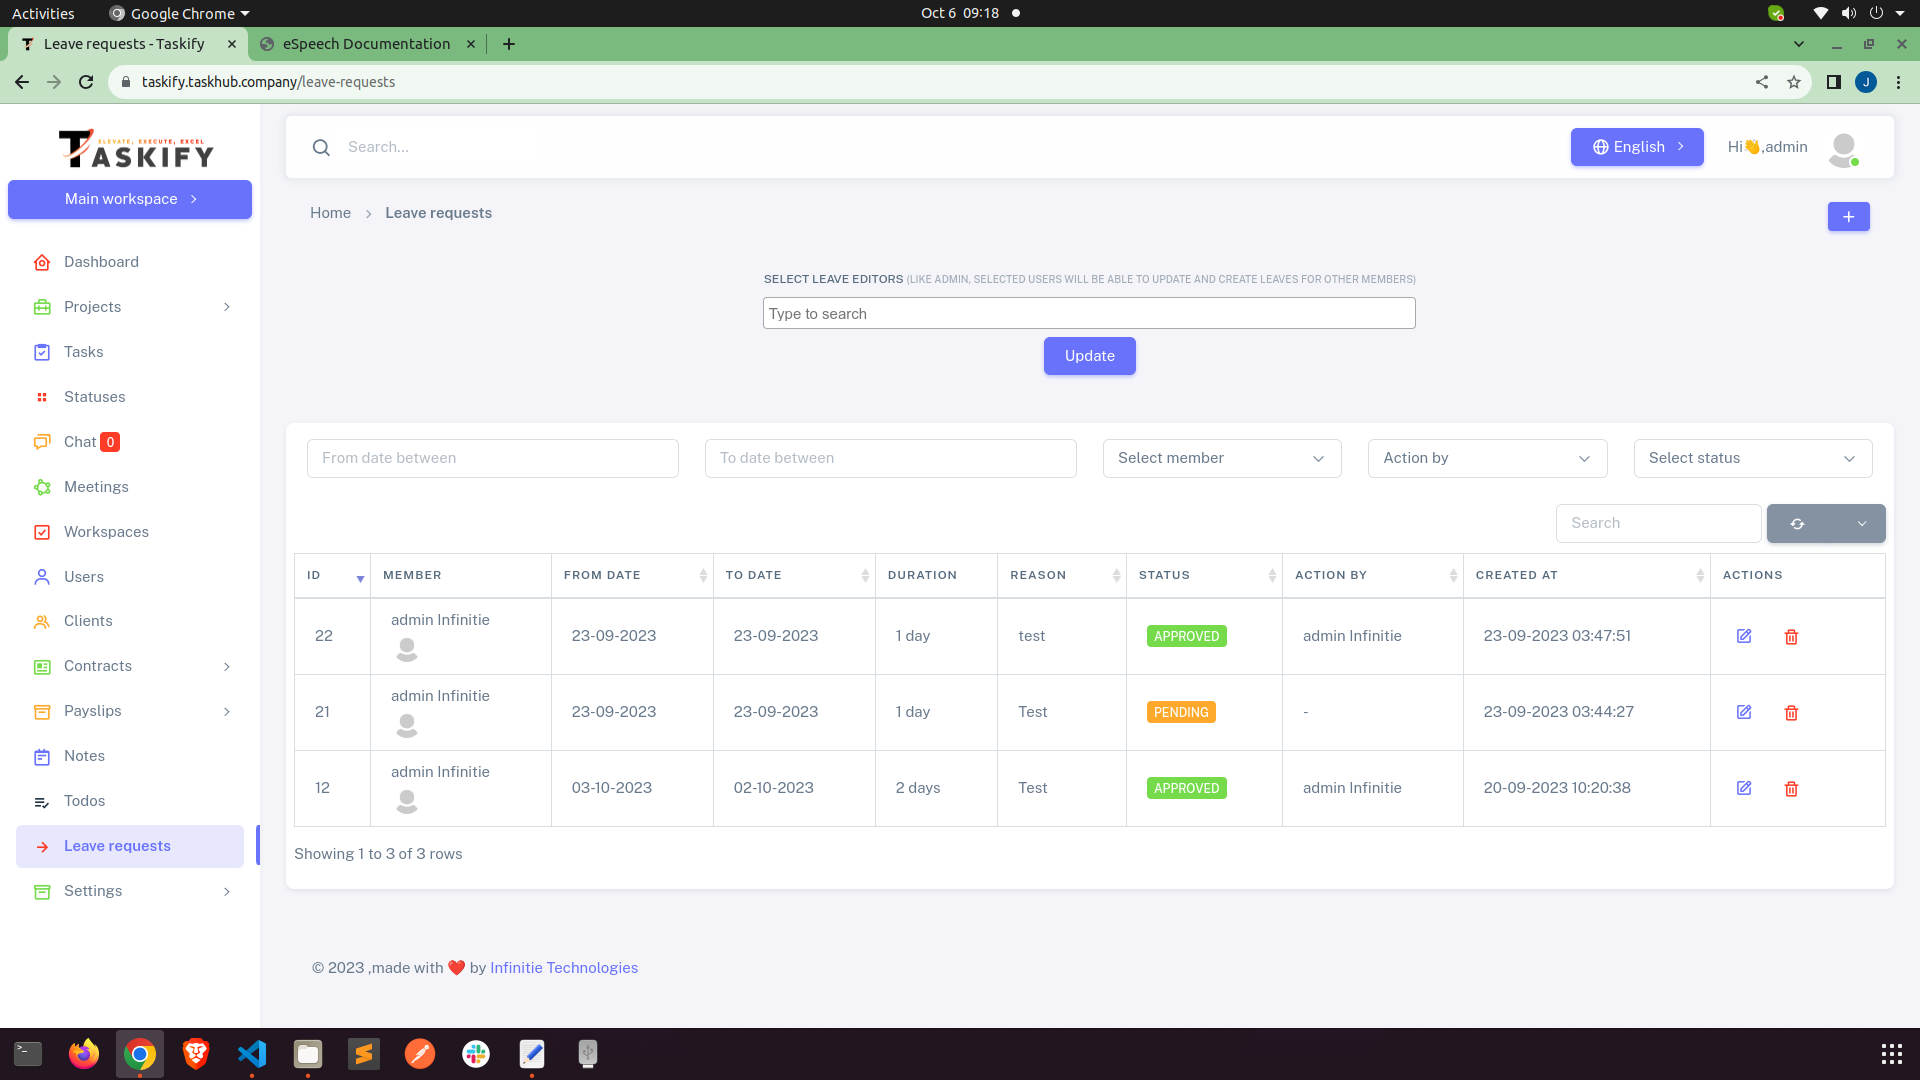Delete leave request 21 via trash icon
Image resolution: width=1920 pixels, height=1080 pixels.
coord(1791,713)
